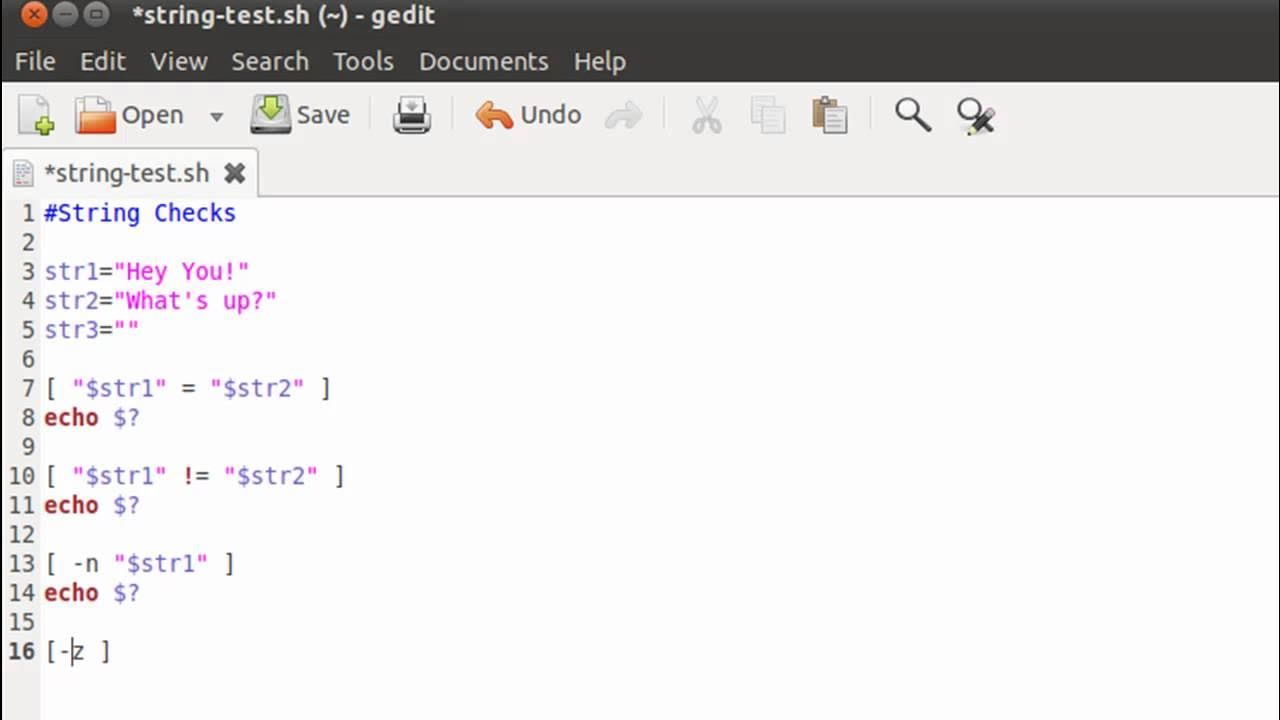1280x720 pixels.
Task: Open the Documents menu
Action: [x=484, y=61]
